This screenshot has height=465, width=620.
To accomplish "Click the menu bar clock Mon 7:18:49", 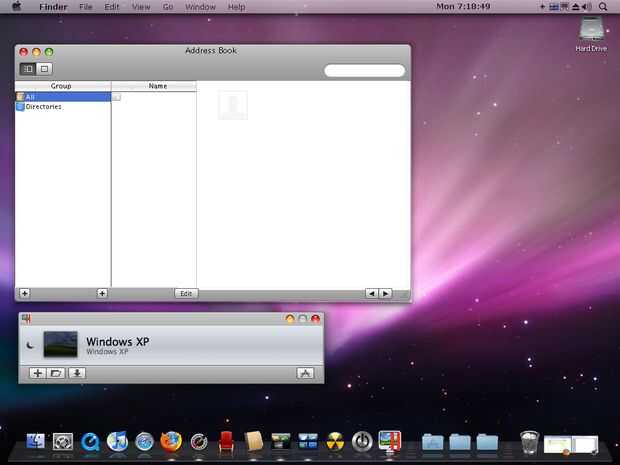I will 463,6.
